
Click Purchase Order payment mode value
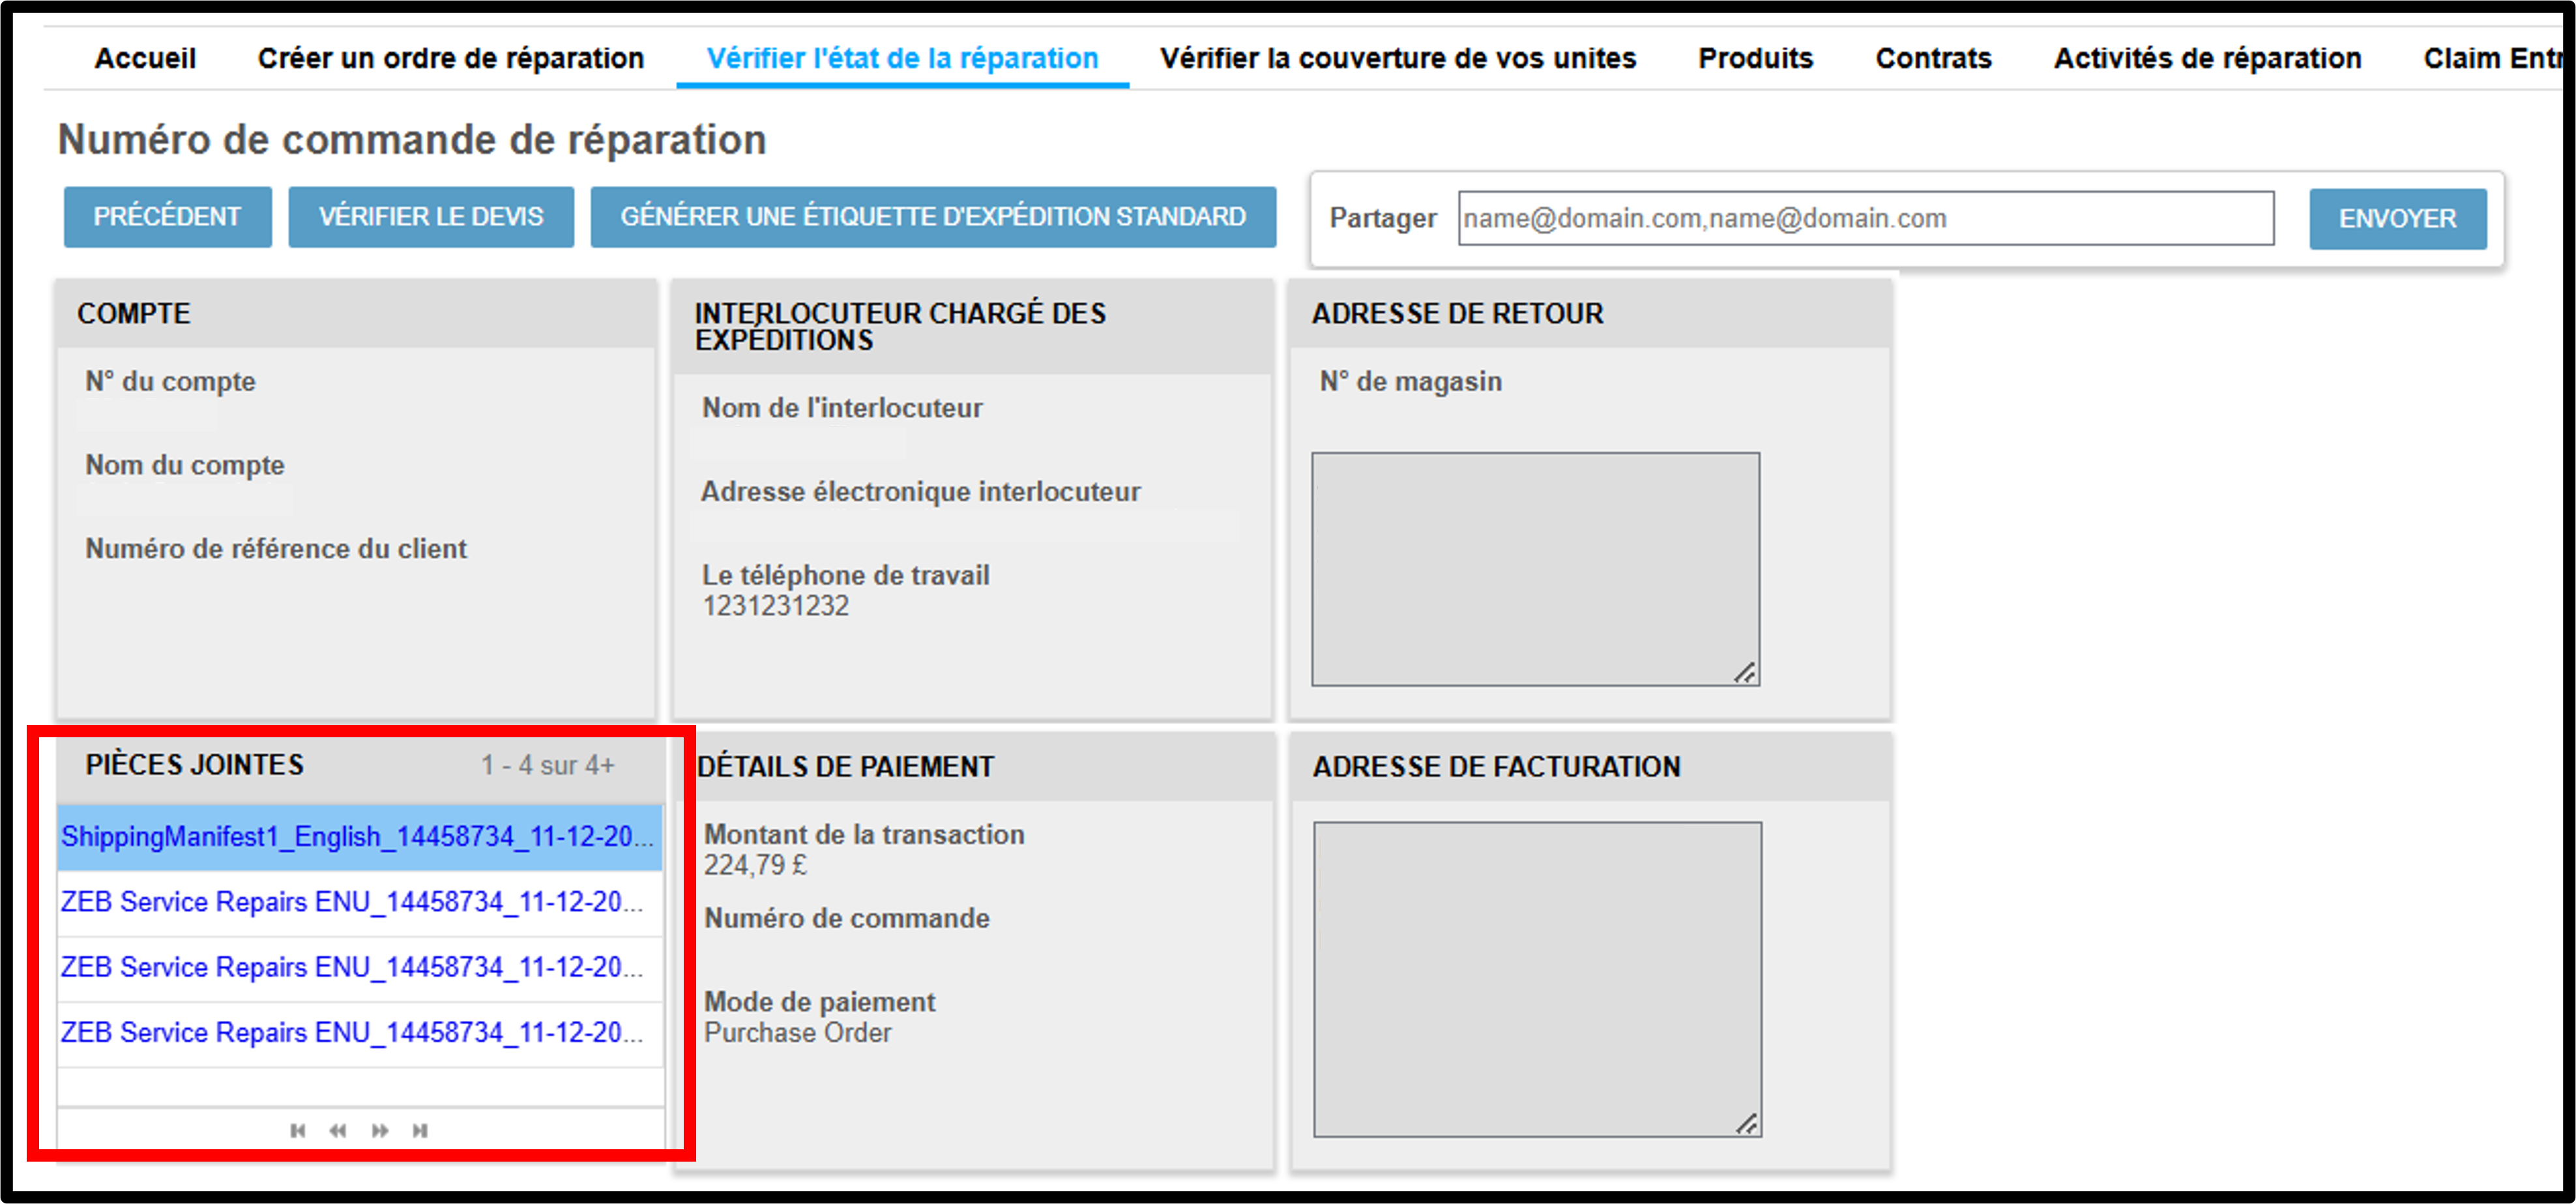[x=797, y=1032]
